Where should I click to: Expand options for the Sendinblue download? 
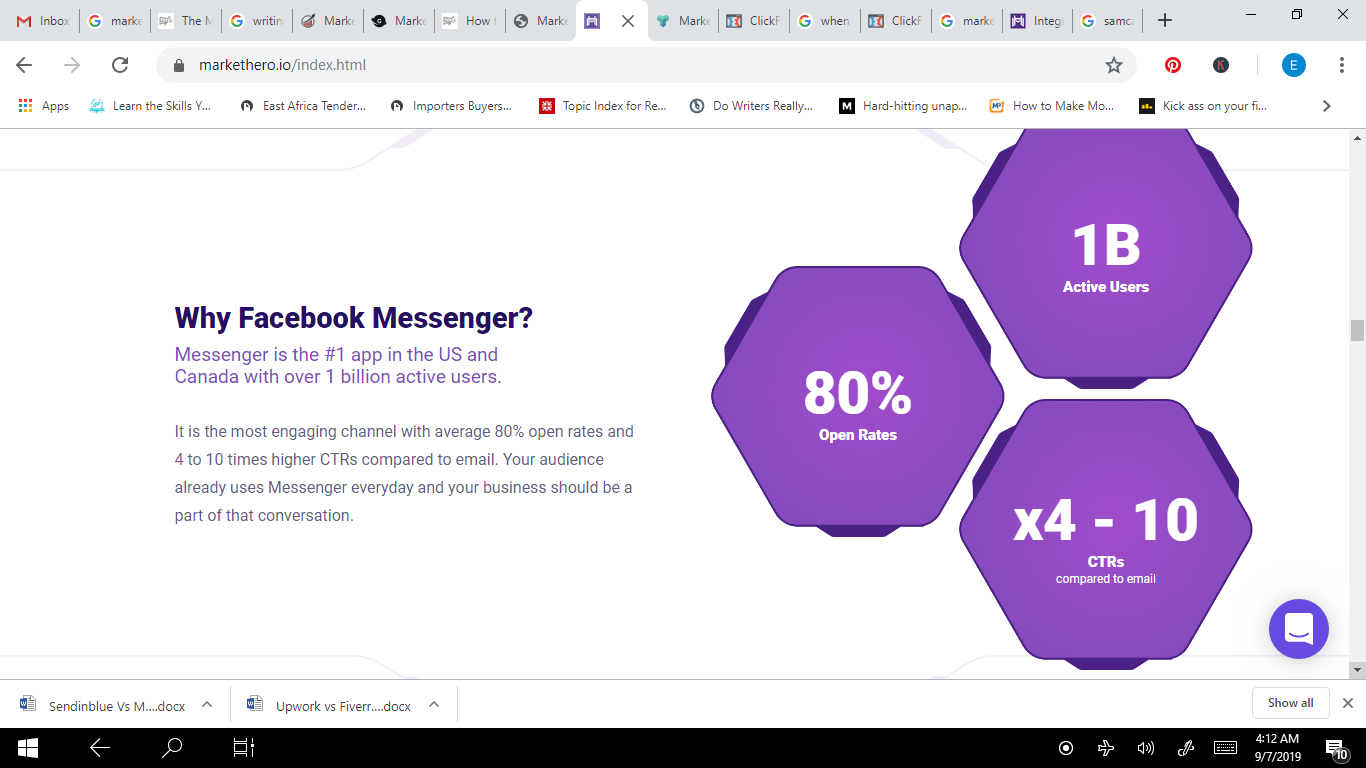[x=207, y=704]
